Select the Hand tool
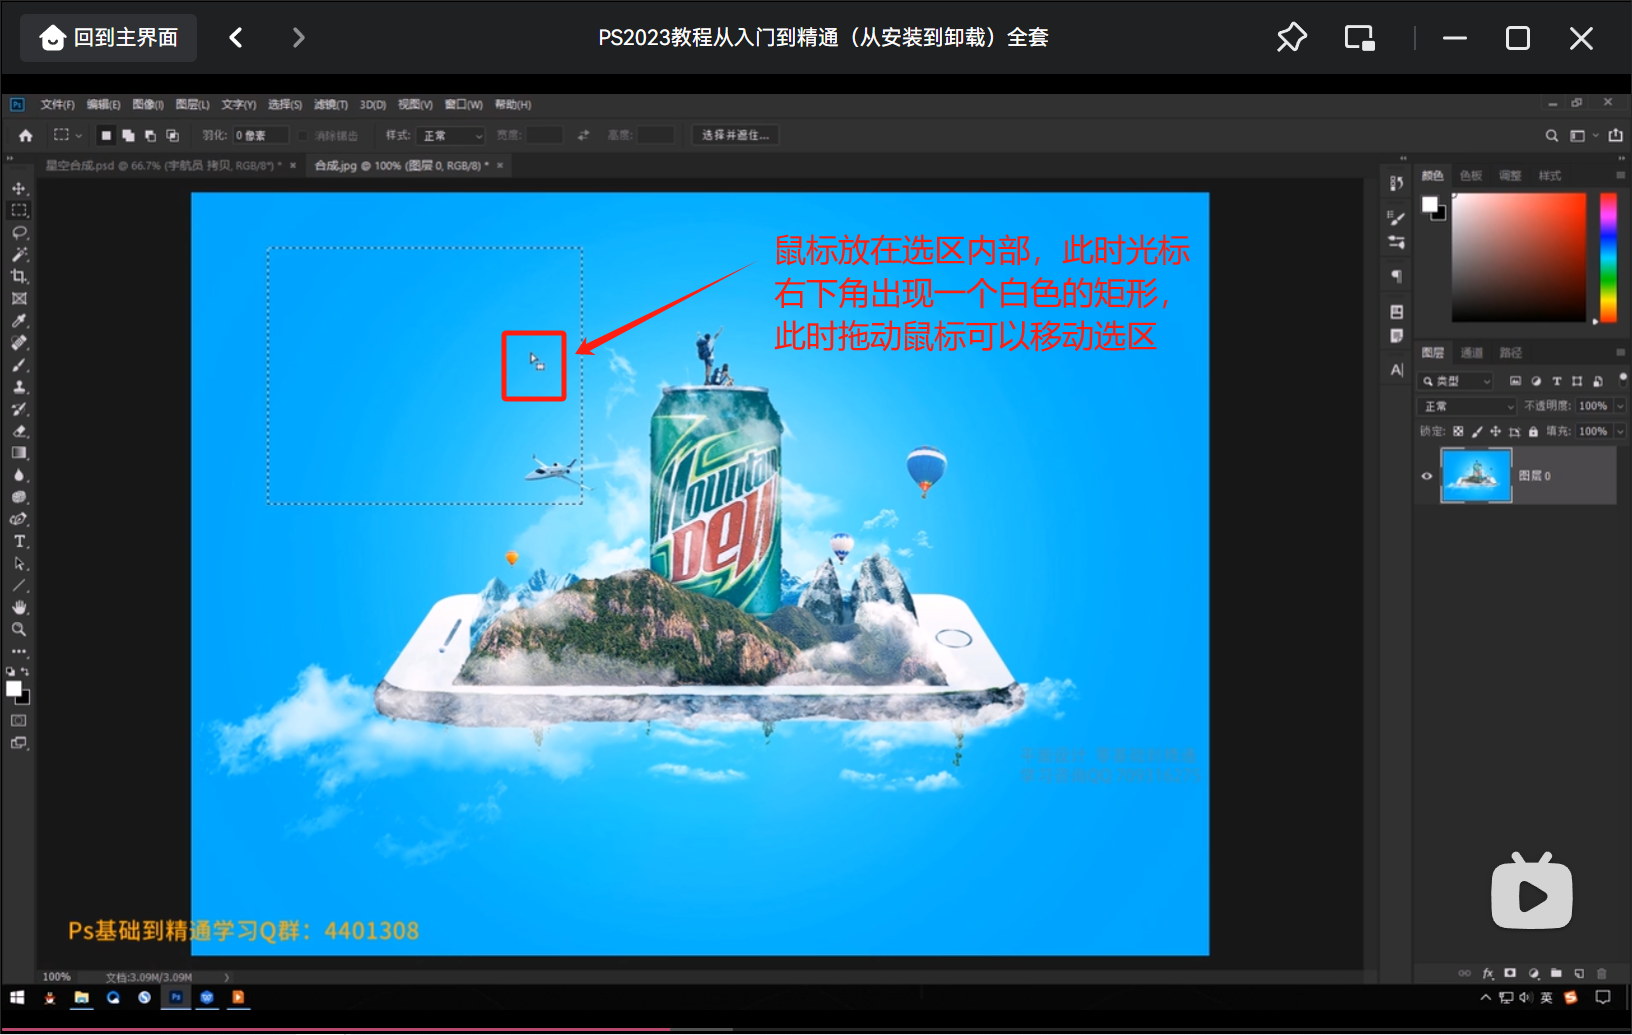 click(x=19, y=607)
